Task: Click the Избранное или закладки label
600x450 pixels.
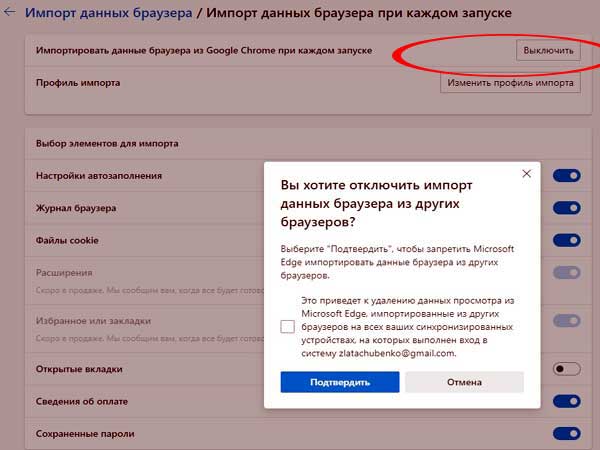Action: [93, 321]
